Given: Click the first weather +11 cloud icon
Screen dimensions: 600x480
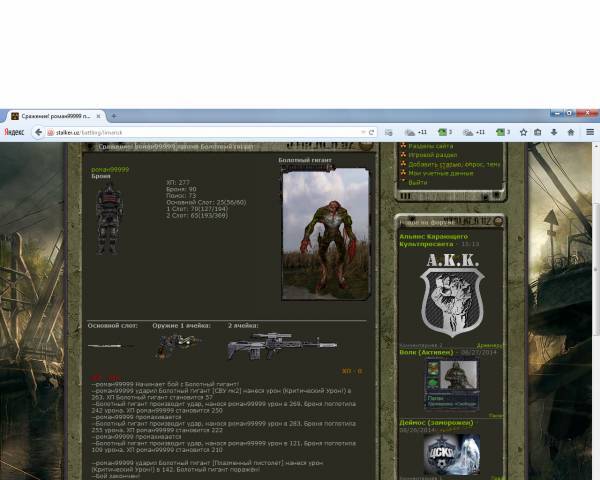Looking at the screenshot, I should [410, 132].
